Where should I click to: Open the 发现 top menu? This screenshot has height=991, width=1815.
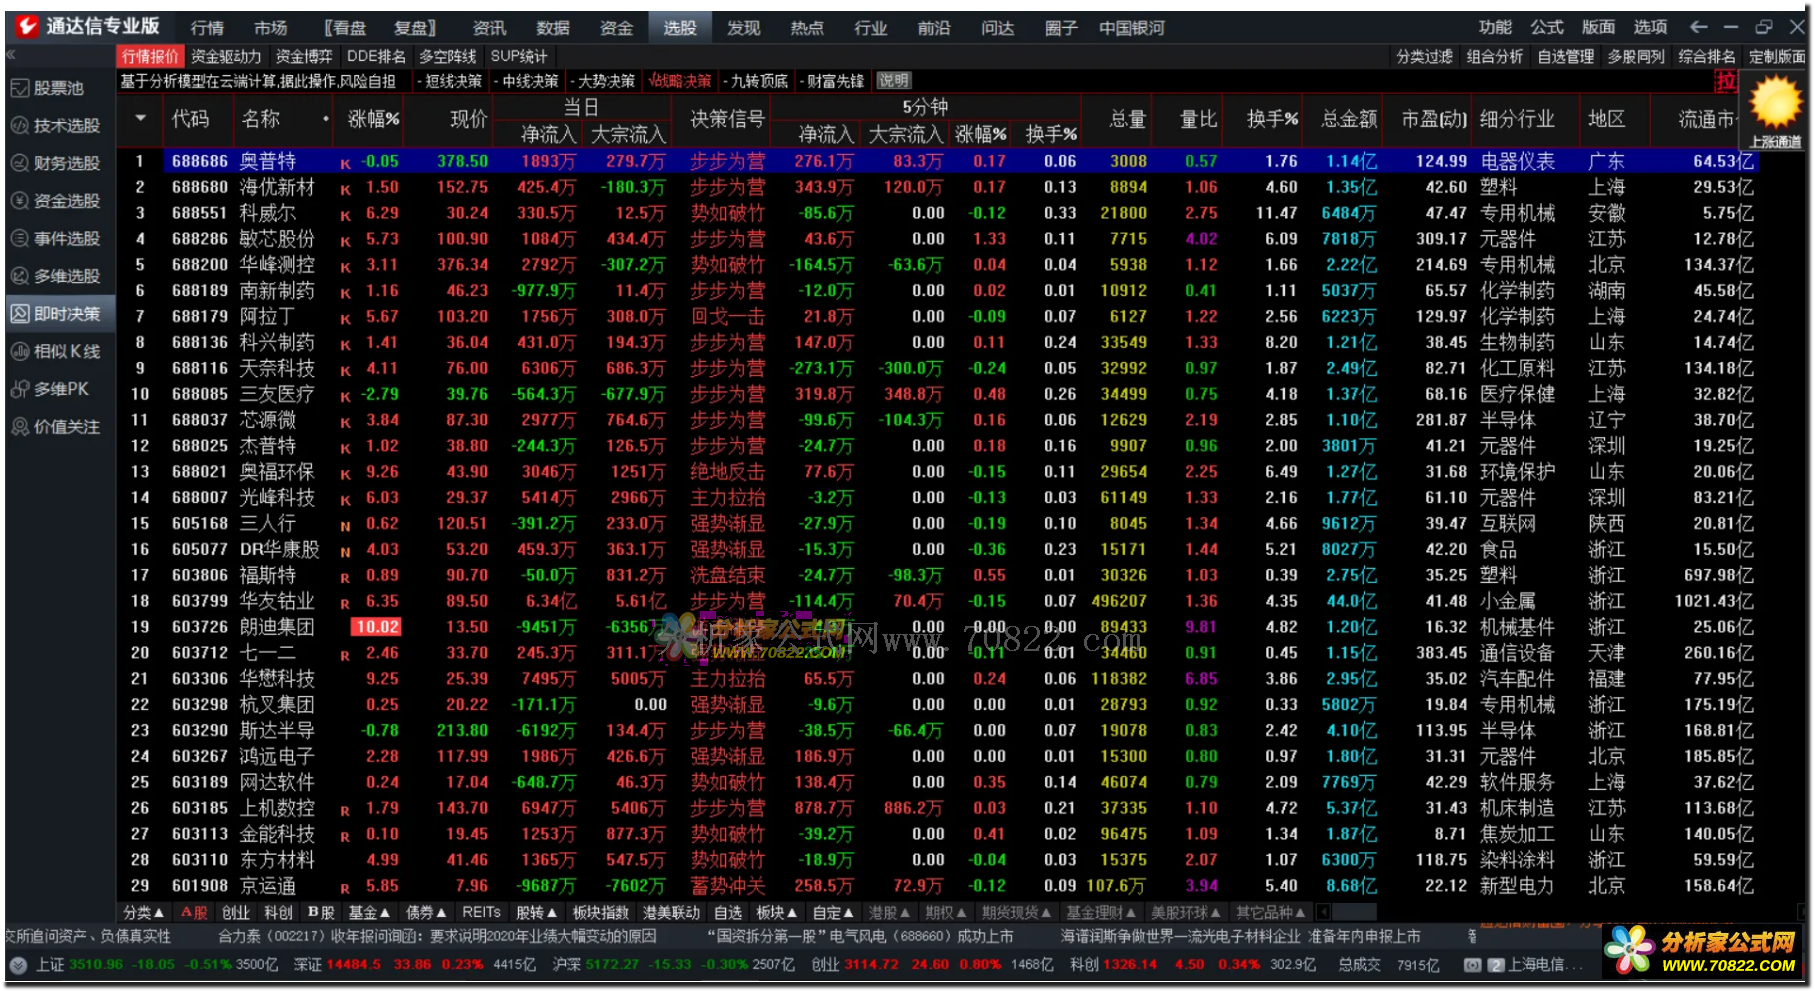743,28
